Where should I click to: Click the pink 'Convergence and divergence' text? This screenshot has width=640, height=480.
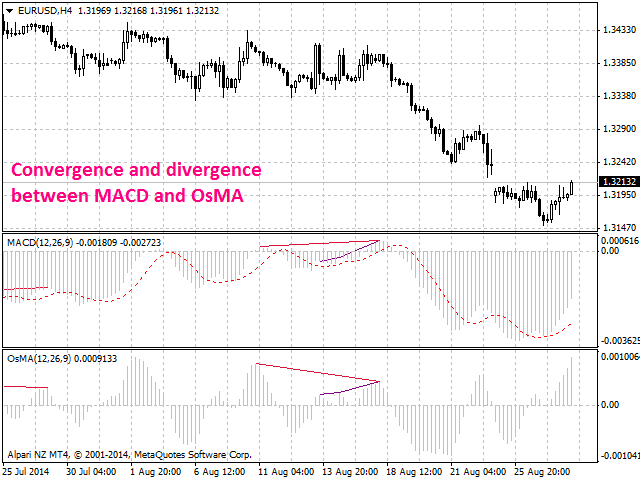coord(136,169)
